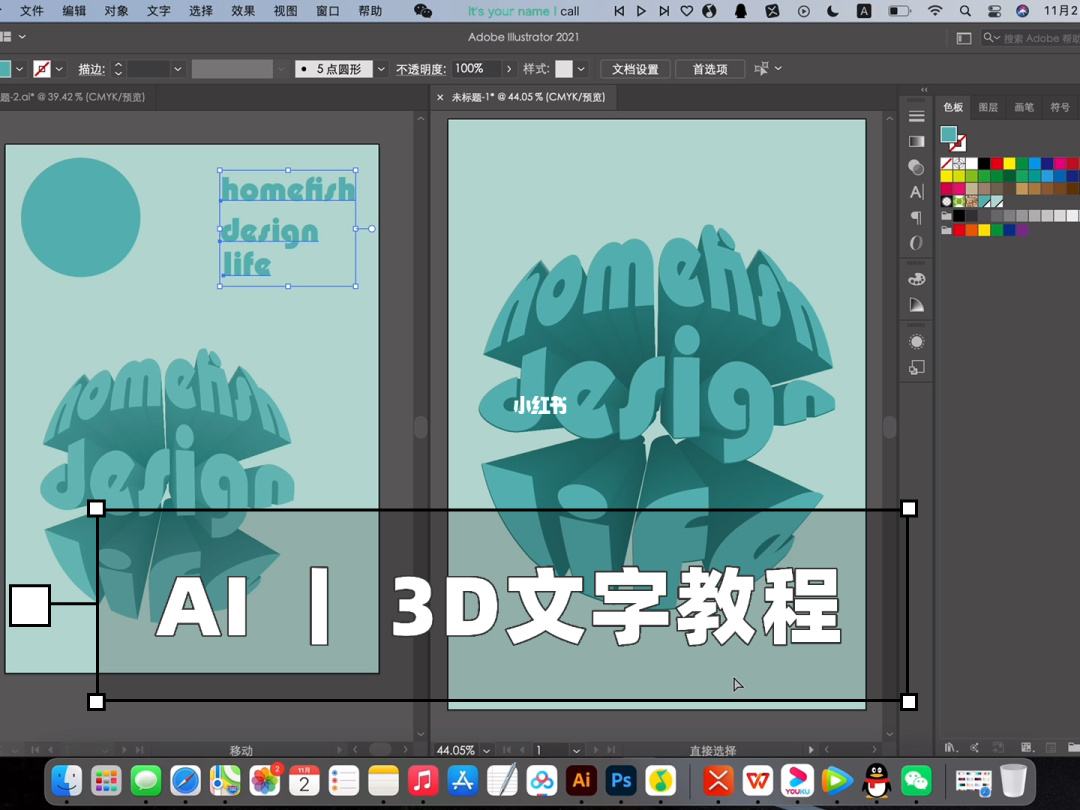
Task: Open QQ penguin app from the Dock
Action: pyautogui.click(x=877, y=780)
